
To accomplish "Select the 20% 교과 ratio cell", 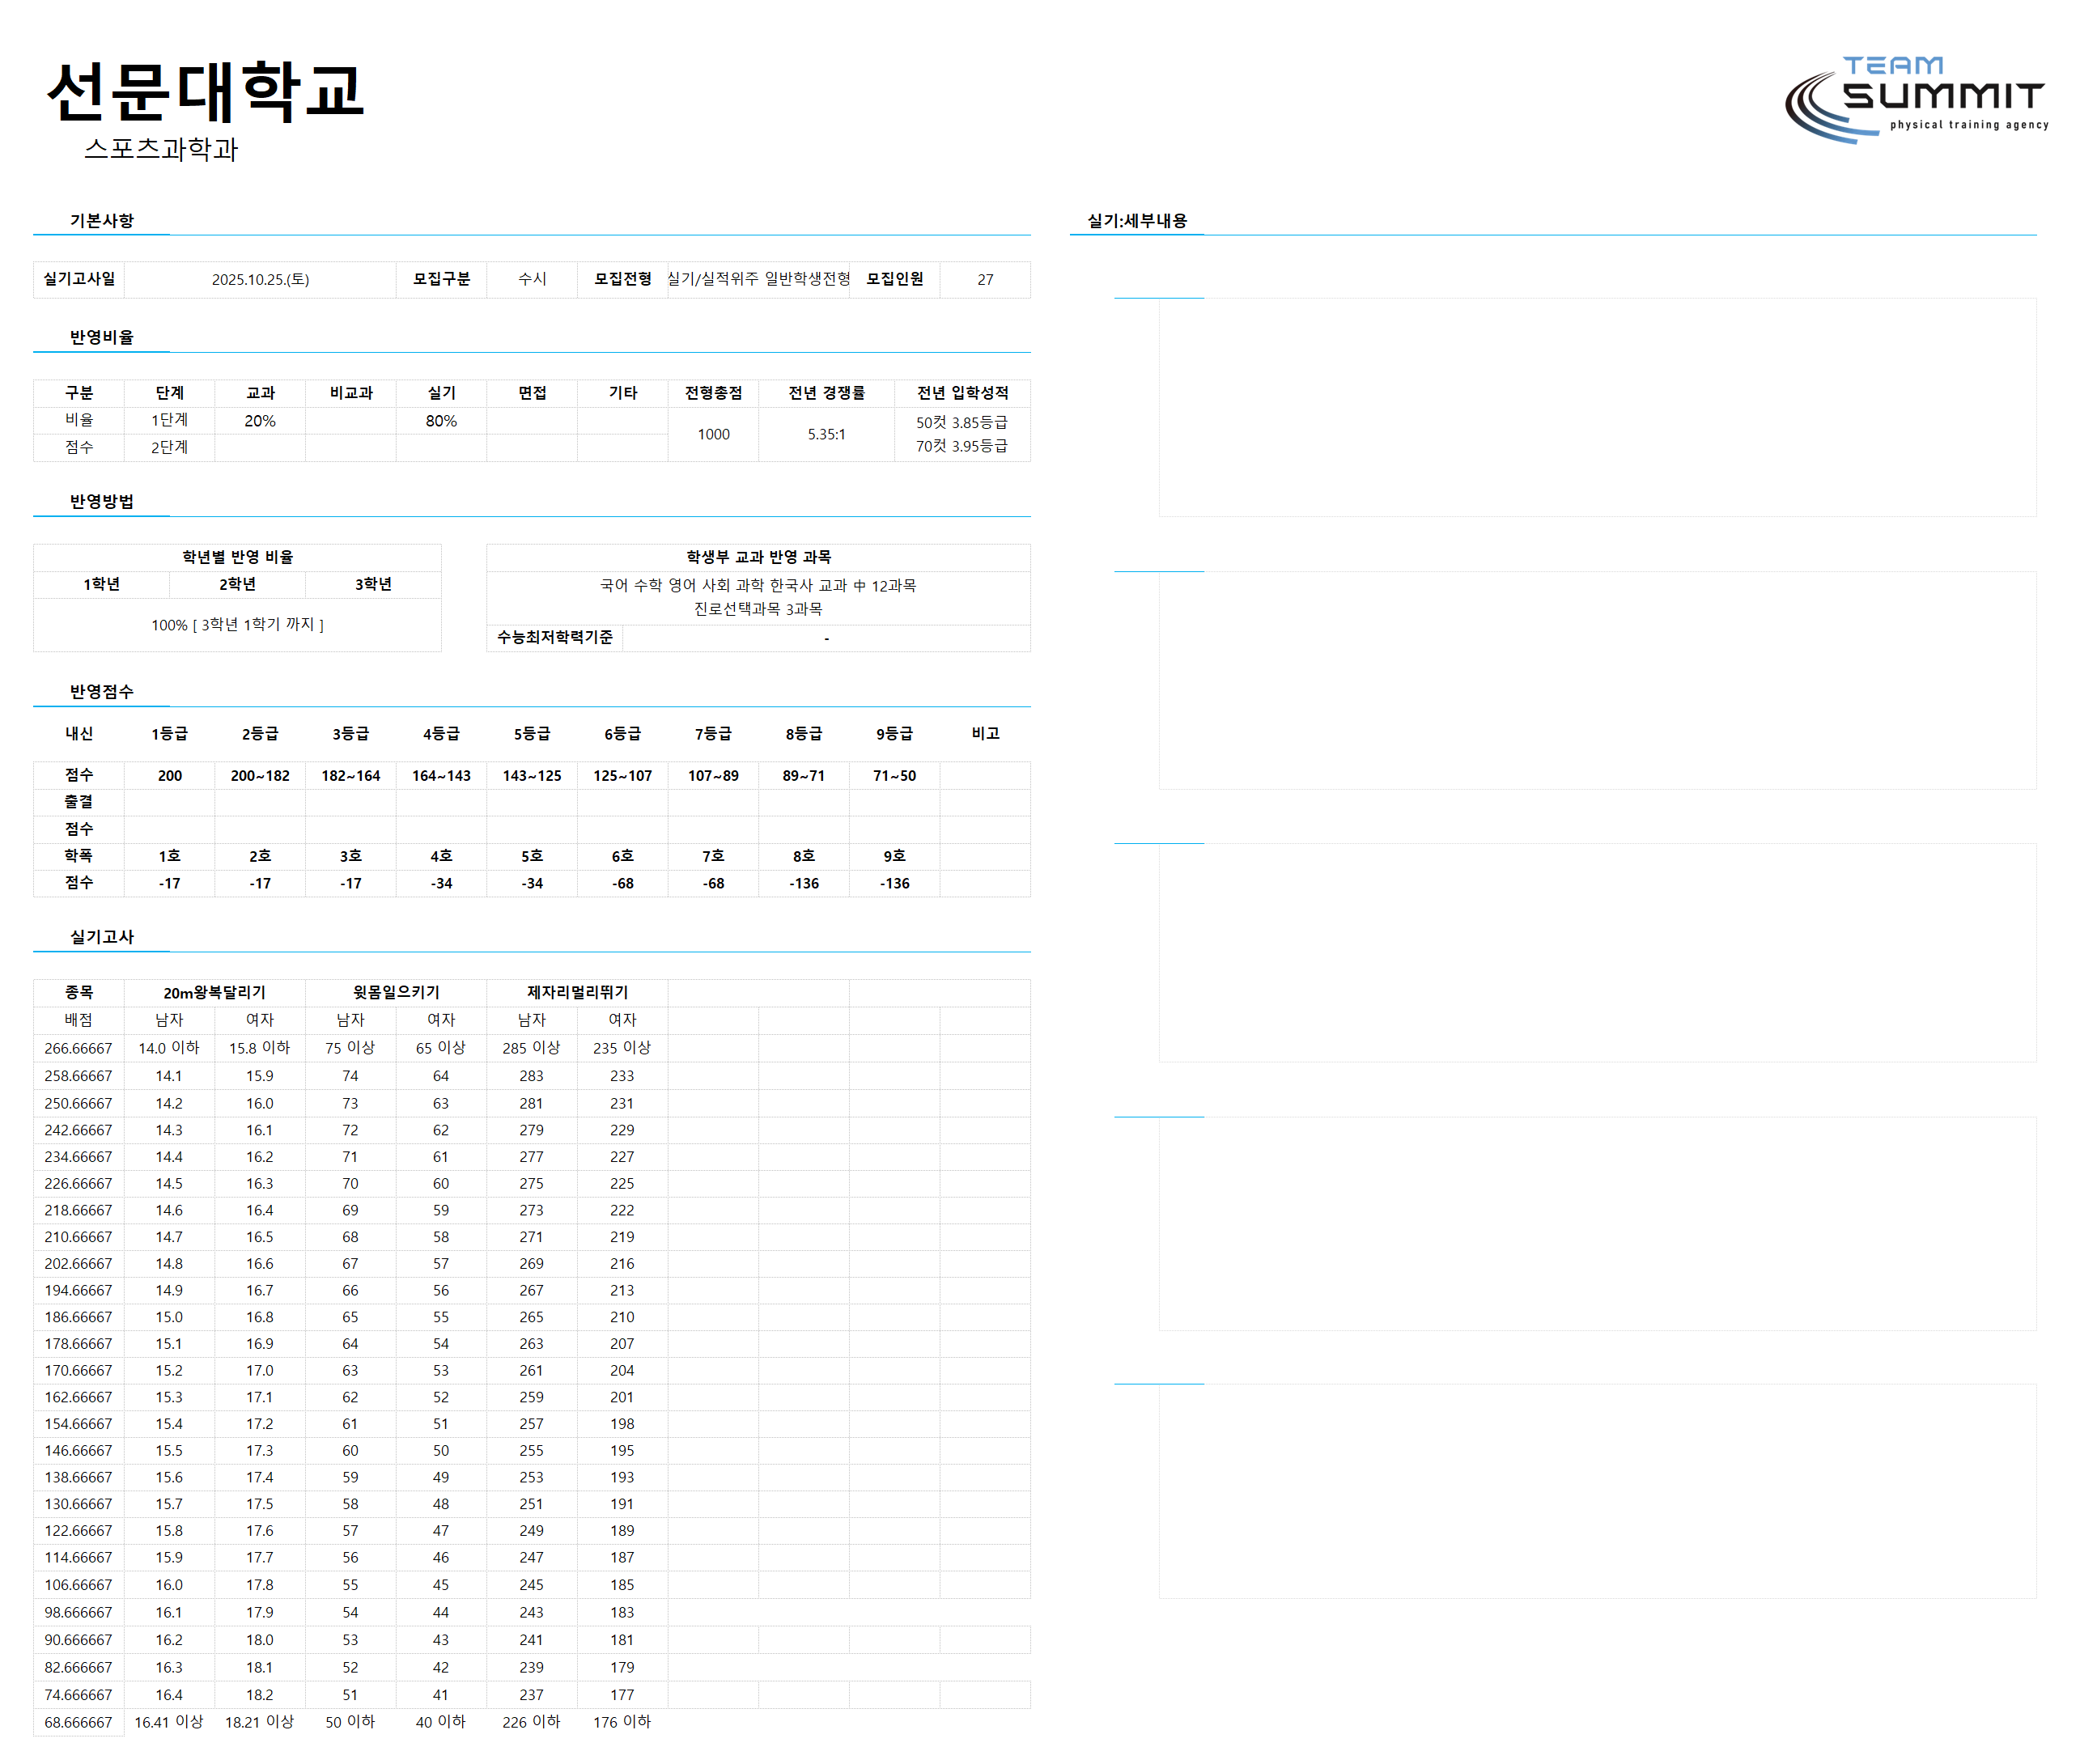I will [260, 421].
